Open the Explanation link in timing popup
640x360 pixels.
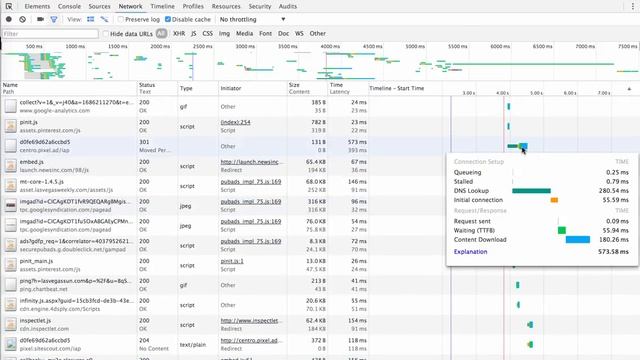[470, 251]
